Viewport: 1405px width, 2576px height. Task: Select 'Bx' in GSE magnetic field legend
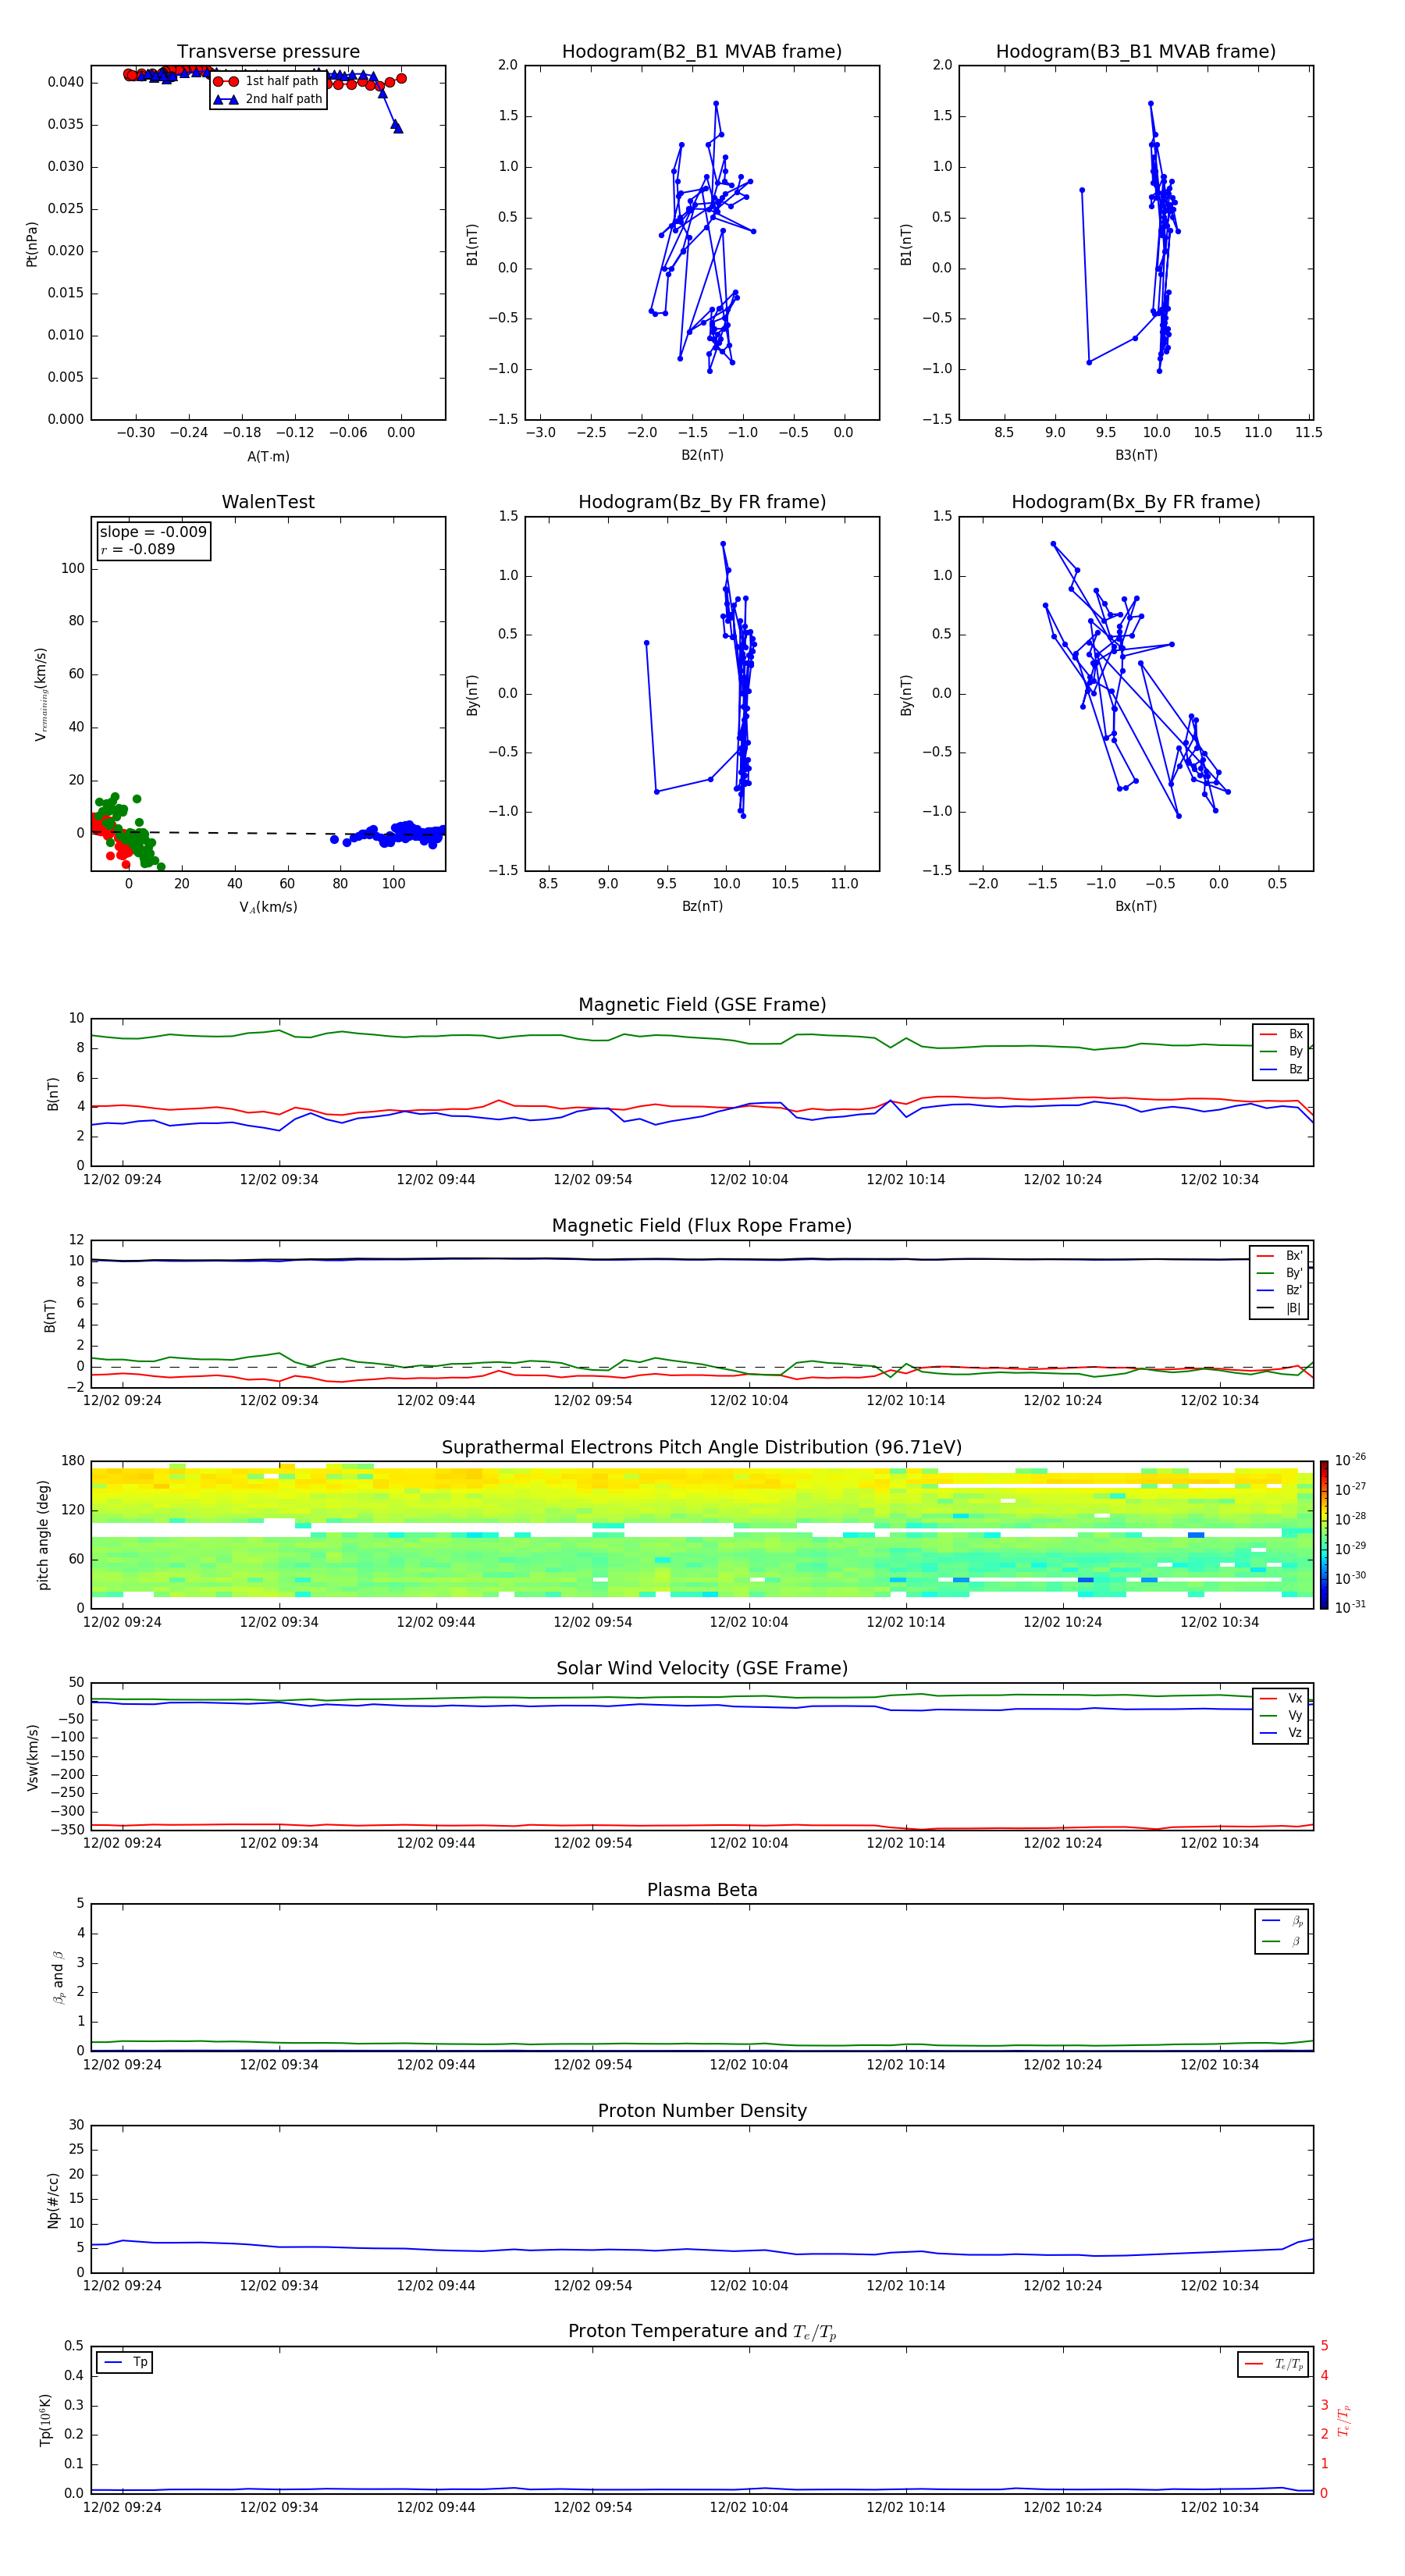pos(1281,1034)
